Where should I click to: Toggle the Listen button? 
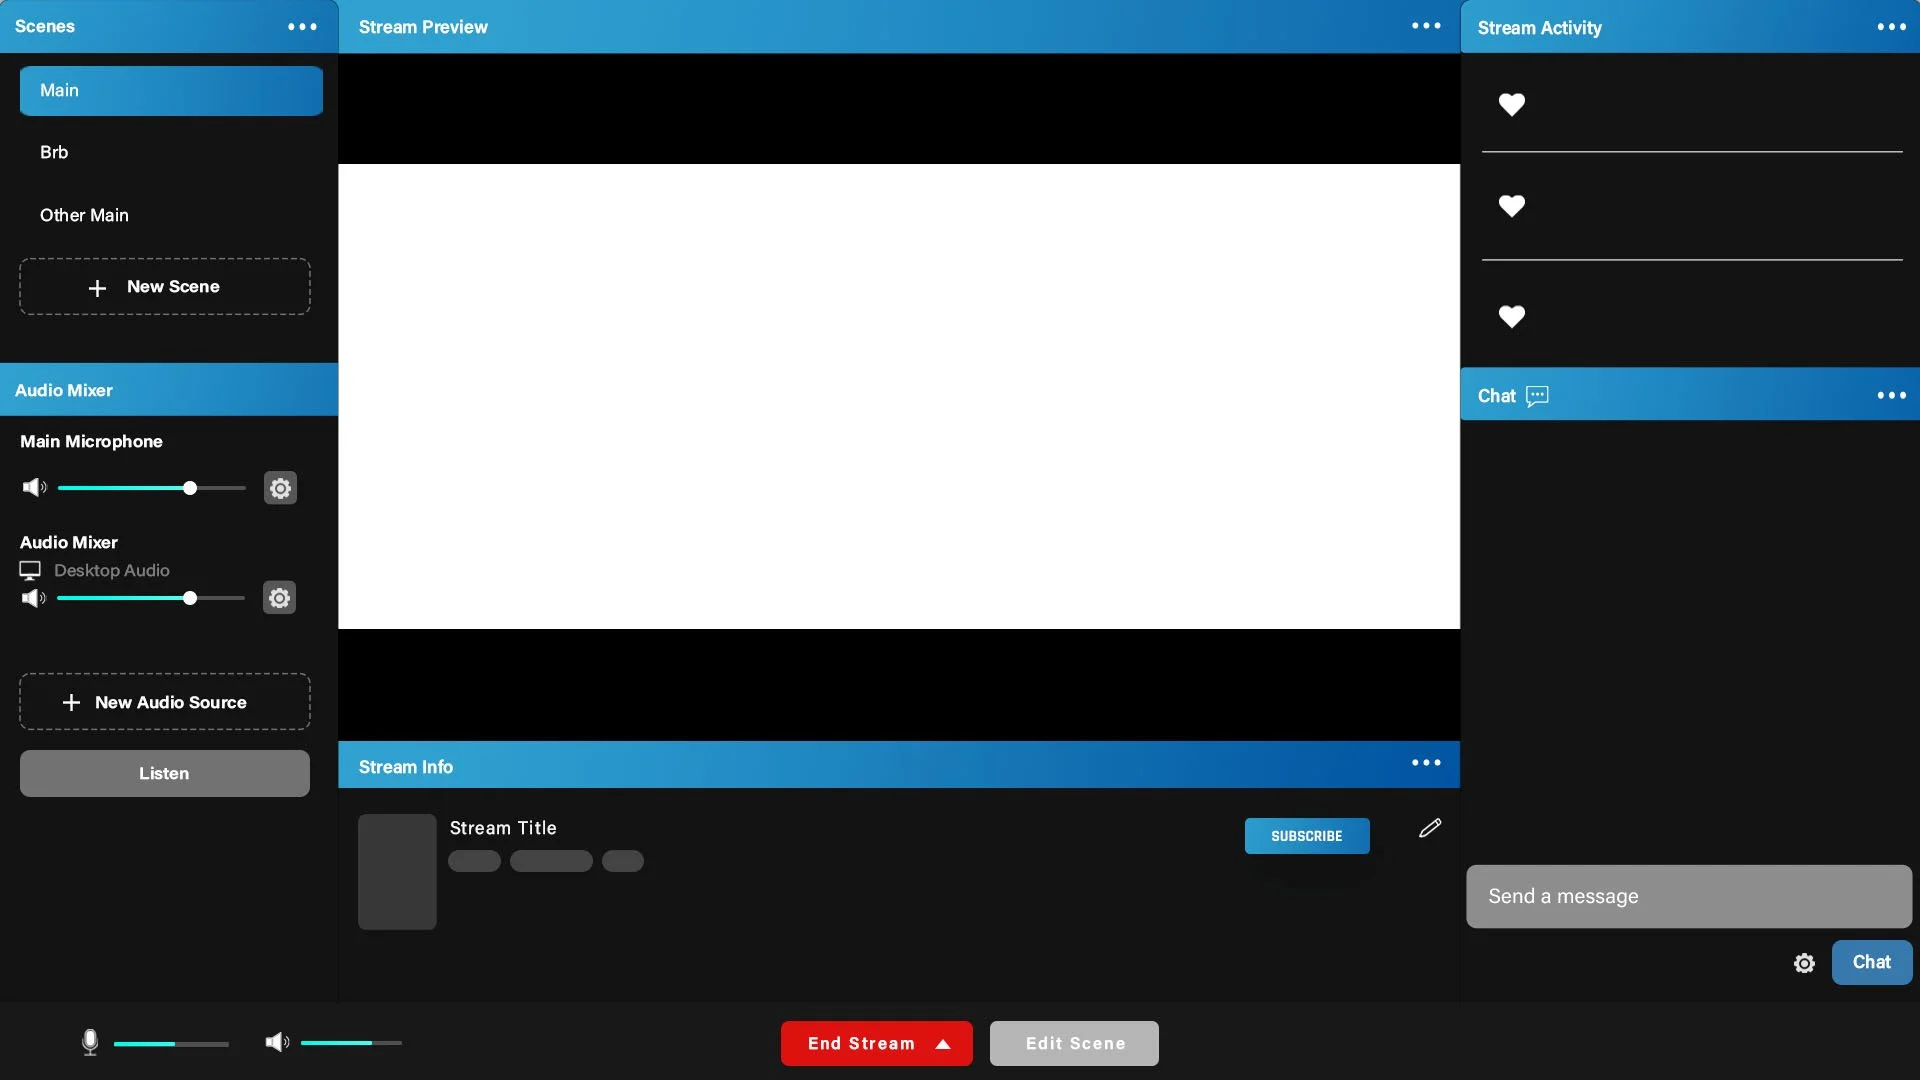[x=164, y=773]
